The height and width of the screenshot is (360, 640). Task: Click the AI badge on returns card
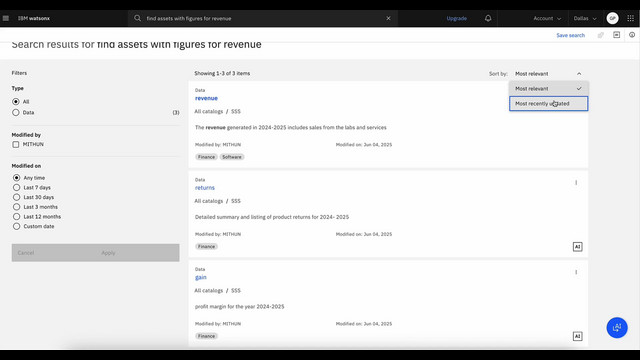[577, 247]
